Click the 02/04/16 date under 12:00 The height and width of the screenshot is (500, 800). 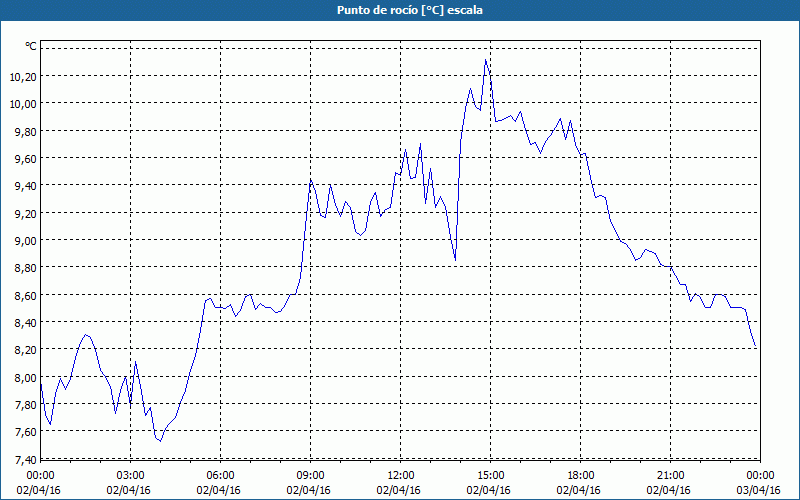pyautogui.click(x=398, y=490)
